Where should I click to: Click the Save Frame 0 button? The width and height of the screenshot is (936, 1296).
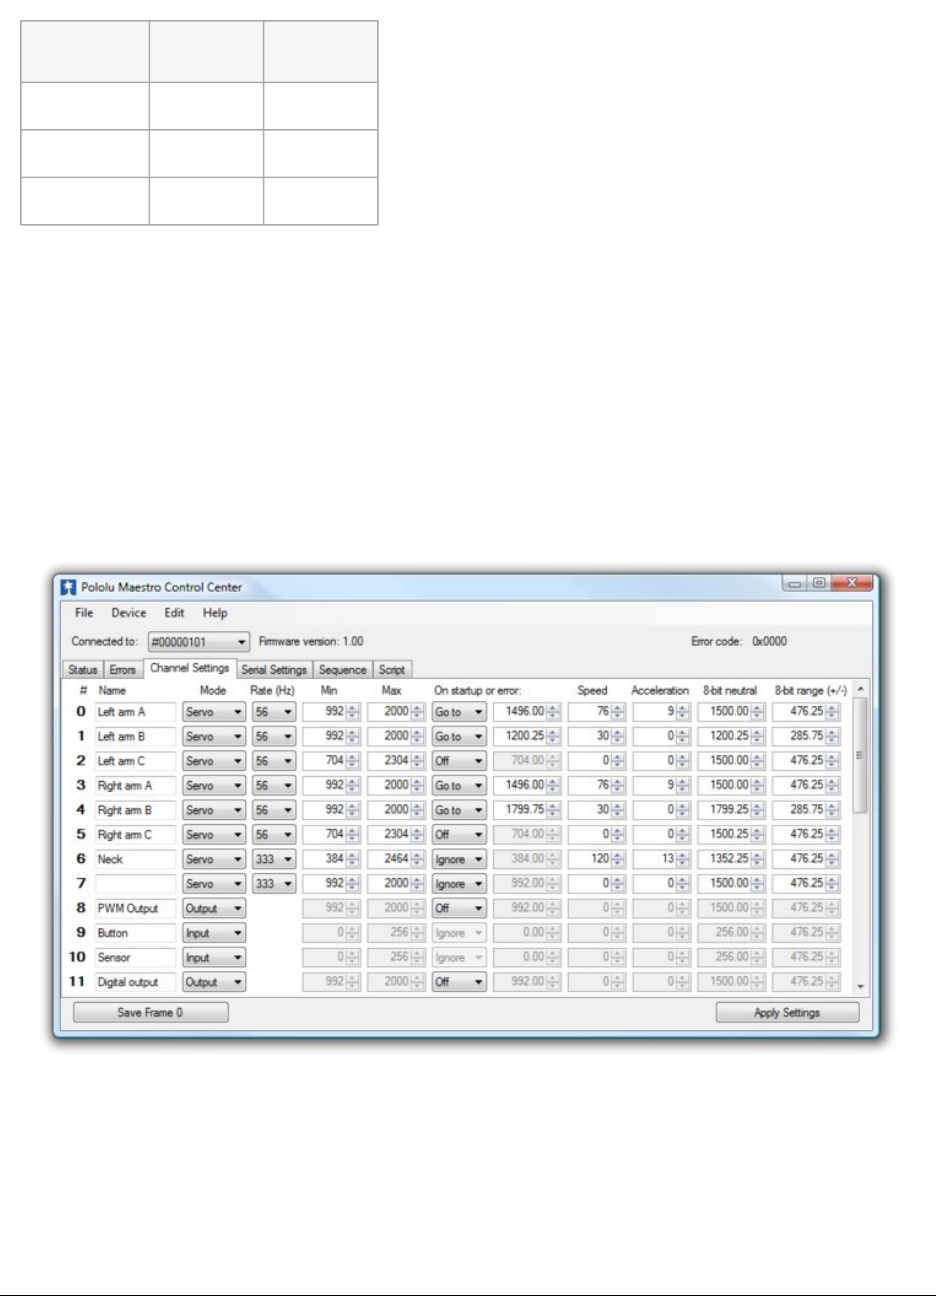coord(151,1012)
